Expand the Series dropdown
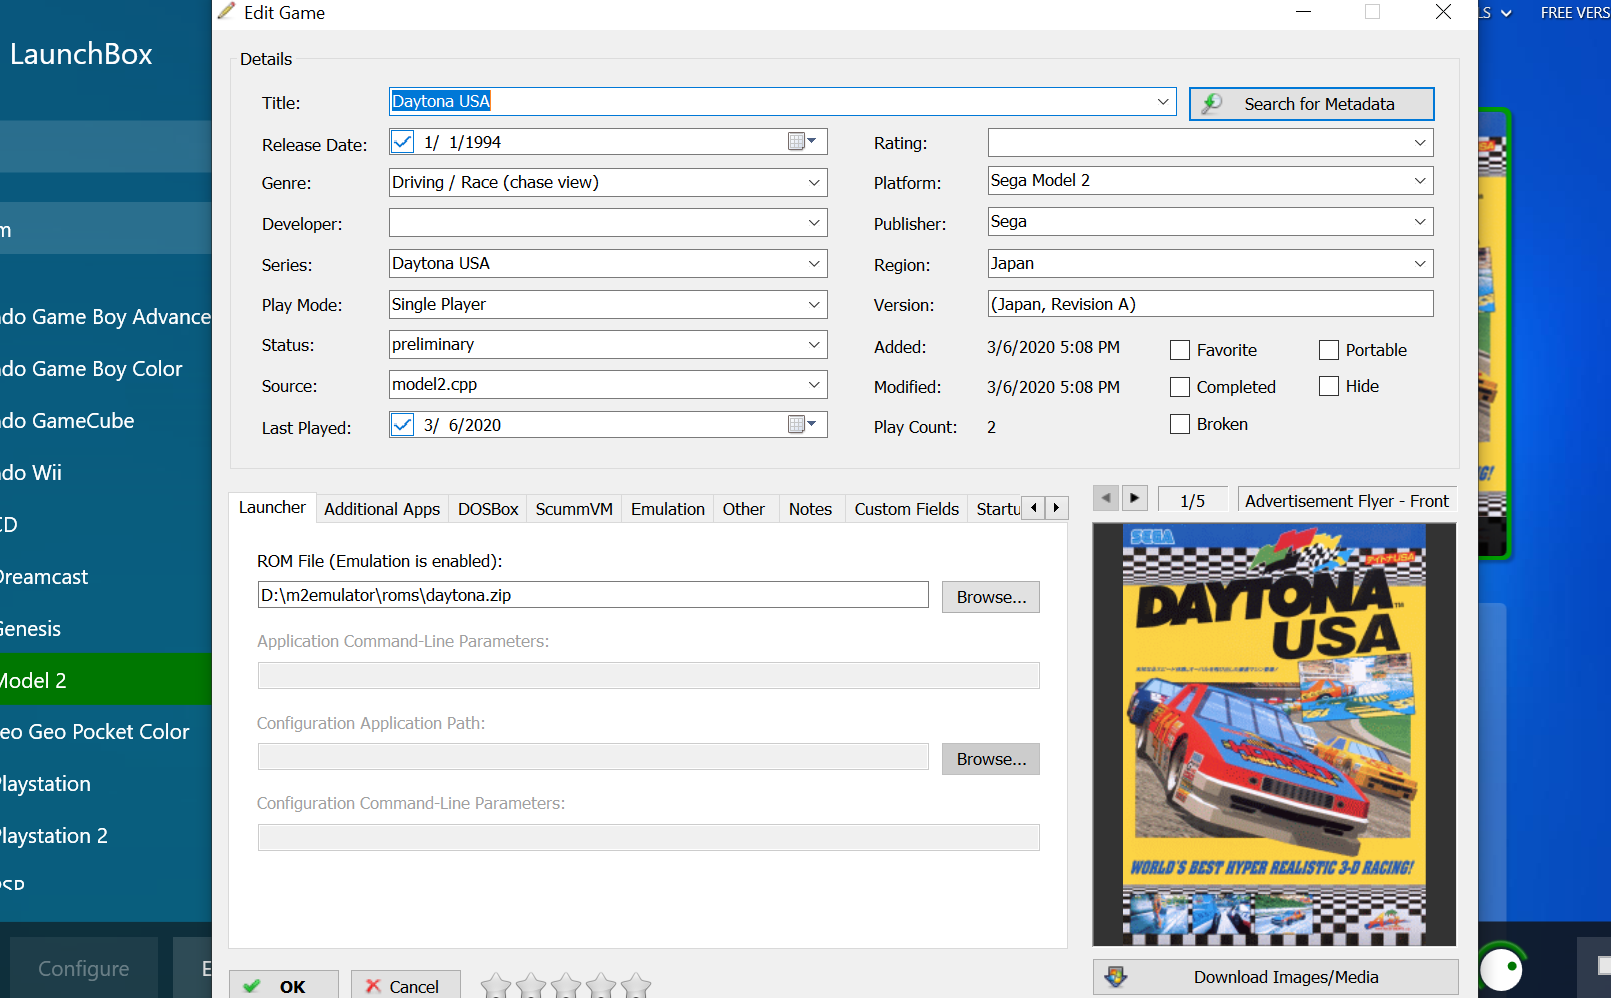Viewport: 1611px width, 998px height. [x=814, y=264]
